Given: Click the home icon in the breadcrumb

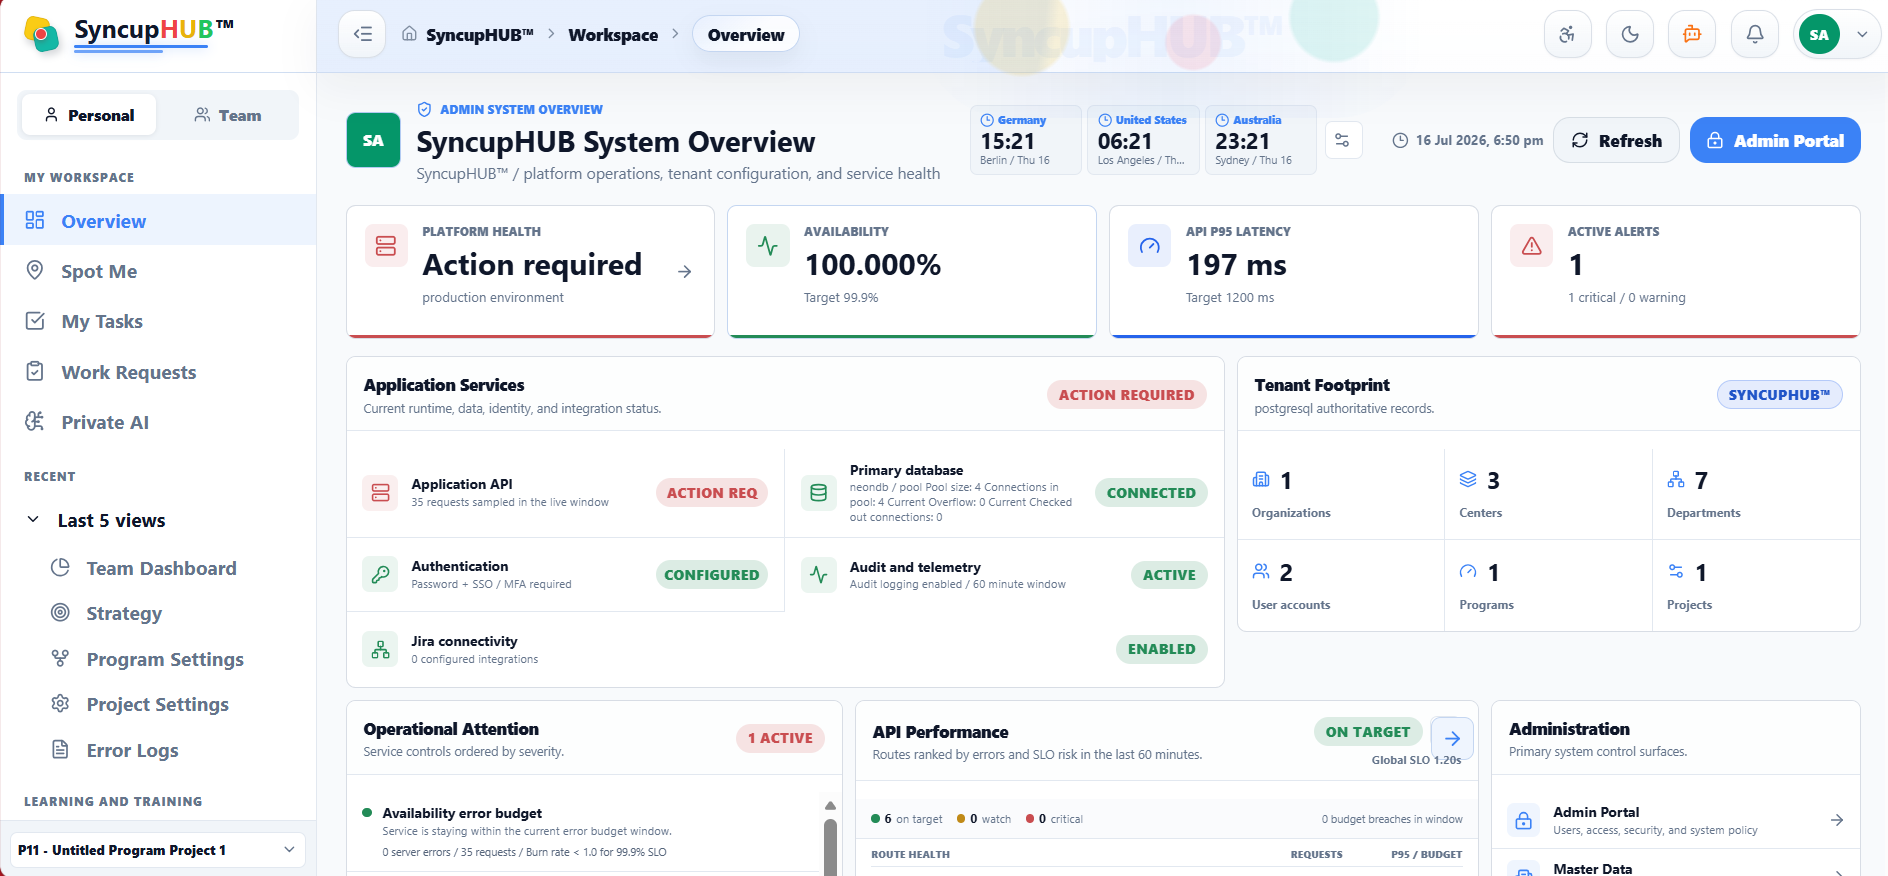Looking at the screenshot, I should [x=409, y=34].
